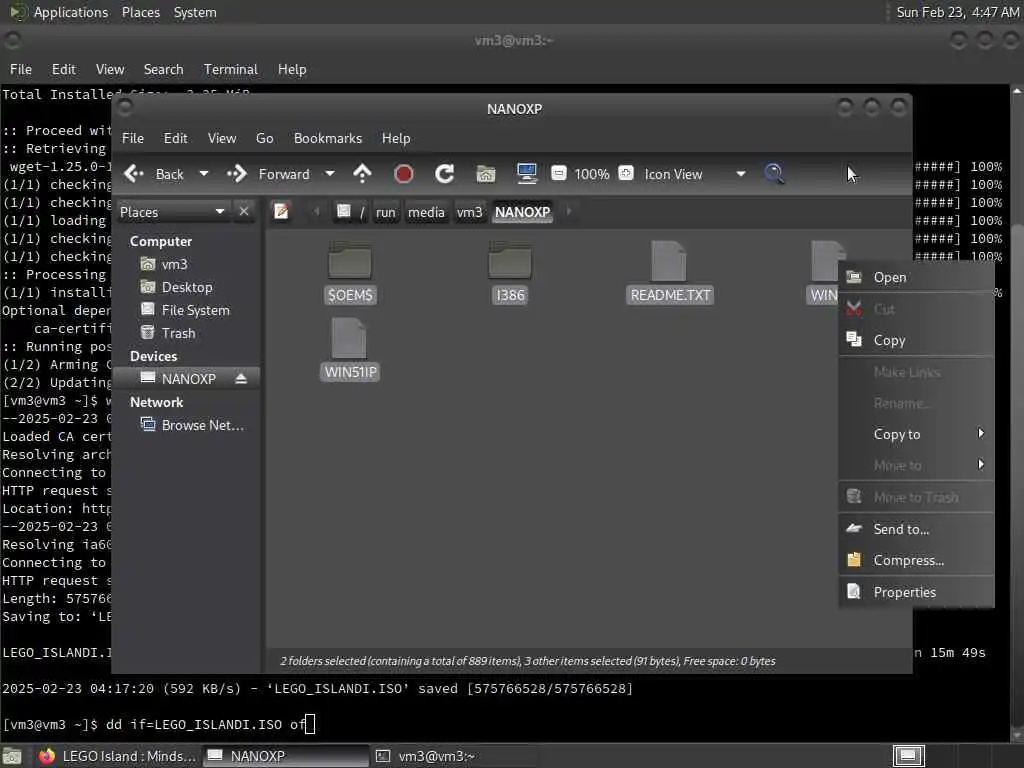This screenshot has width=1024, height=768.
Task: Expand the Copy to submenu
Action: tap(916, 434)
